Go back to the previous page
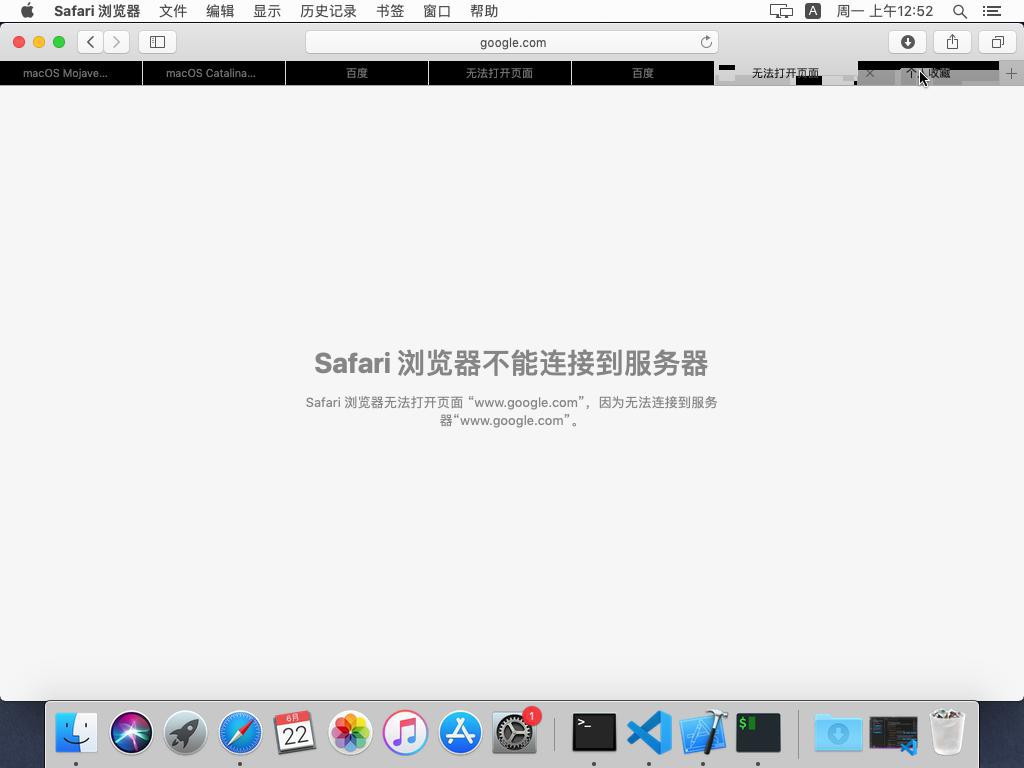The width and height of the screenshot is (1024, 768). (x=91, y=42)
